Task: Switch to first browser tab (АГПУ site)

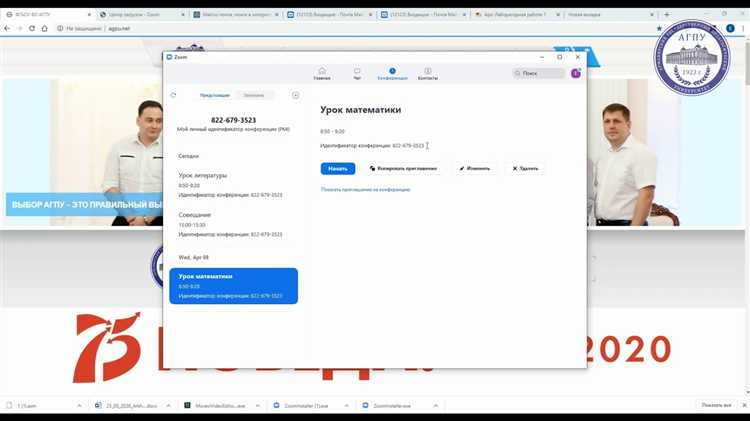Action: 47,15
